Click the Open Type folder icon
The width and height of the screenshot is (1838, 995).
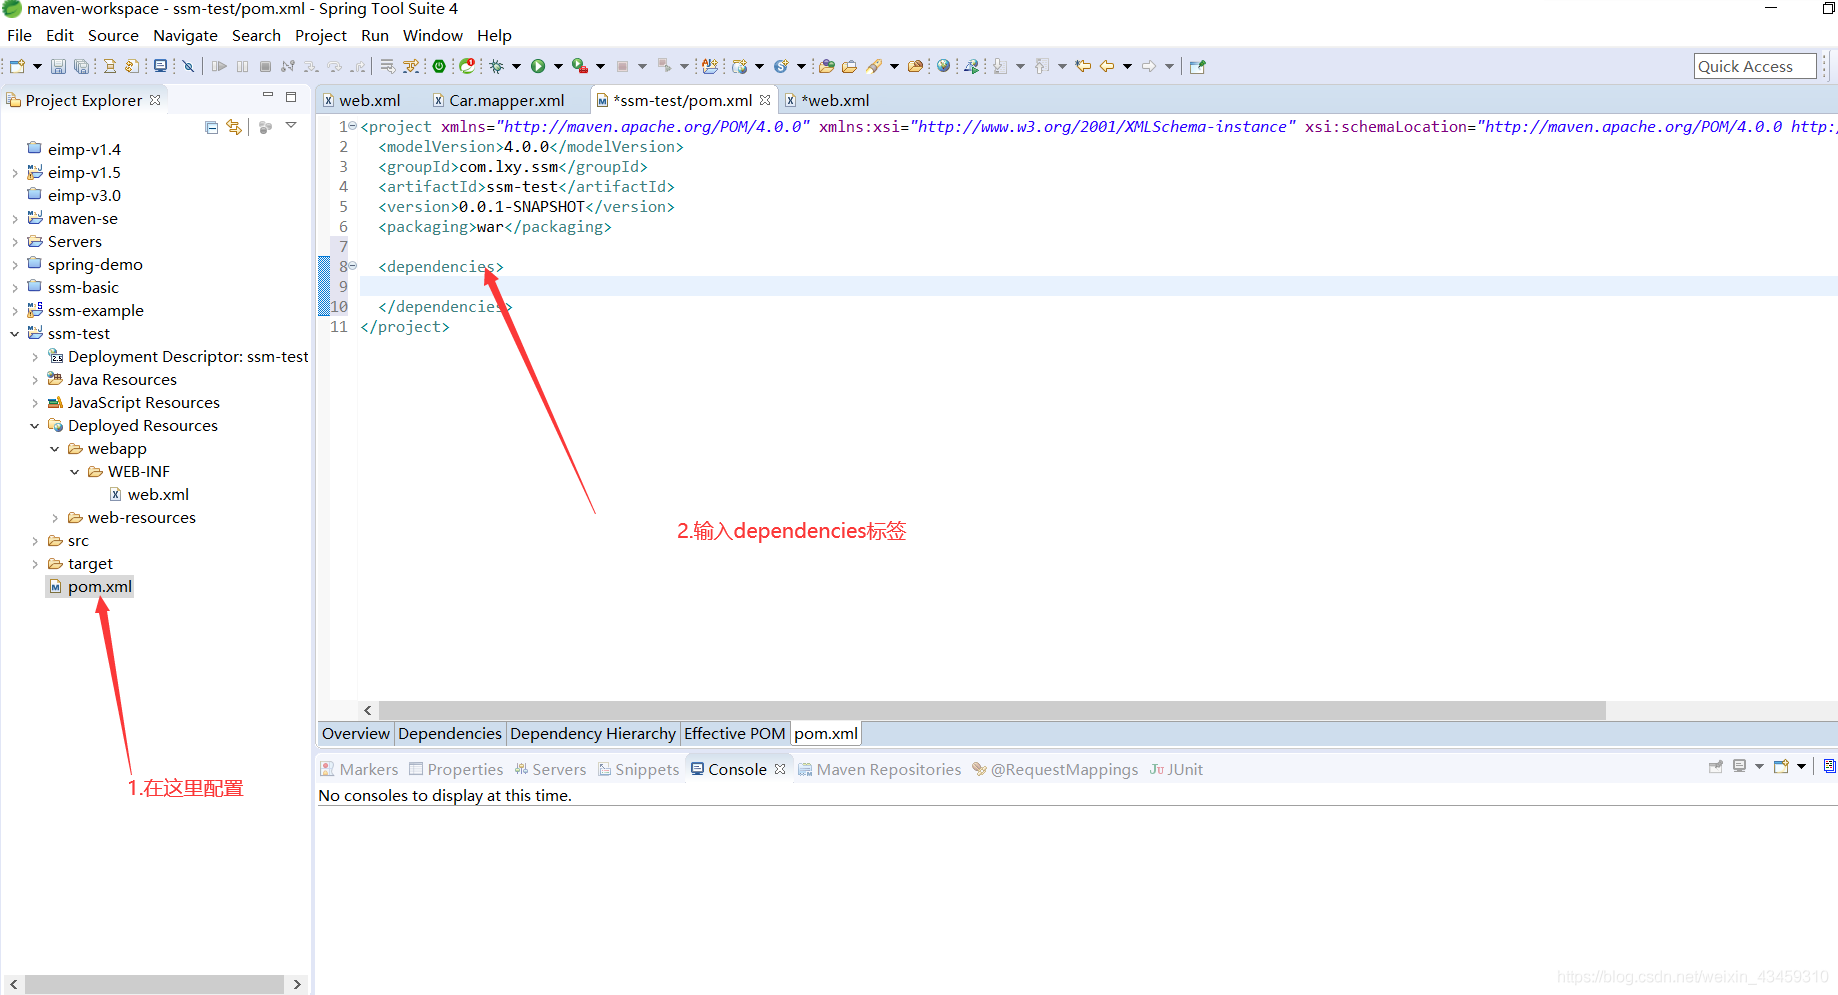(827, 66)
